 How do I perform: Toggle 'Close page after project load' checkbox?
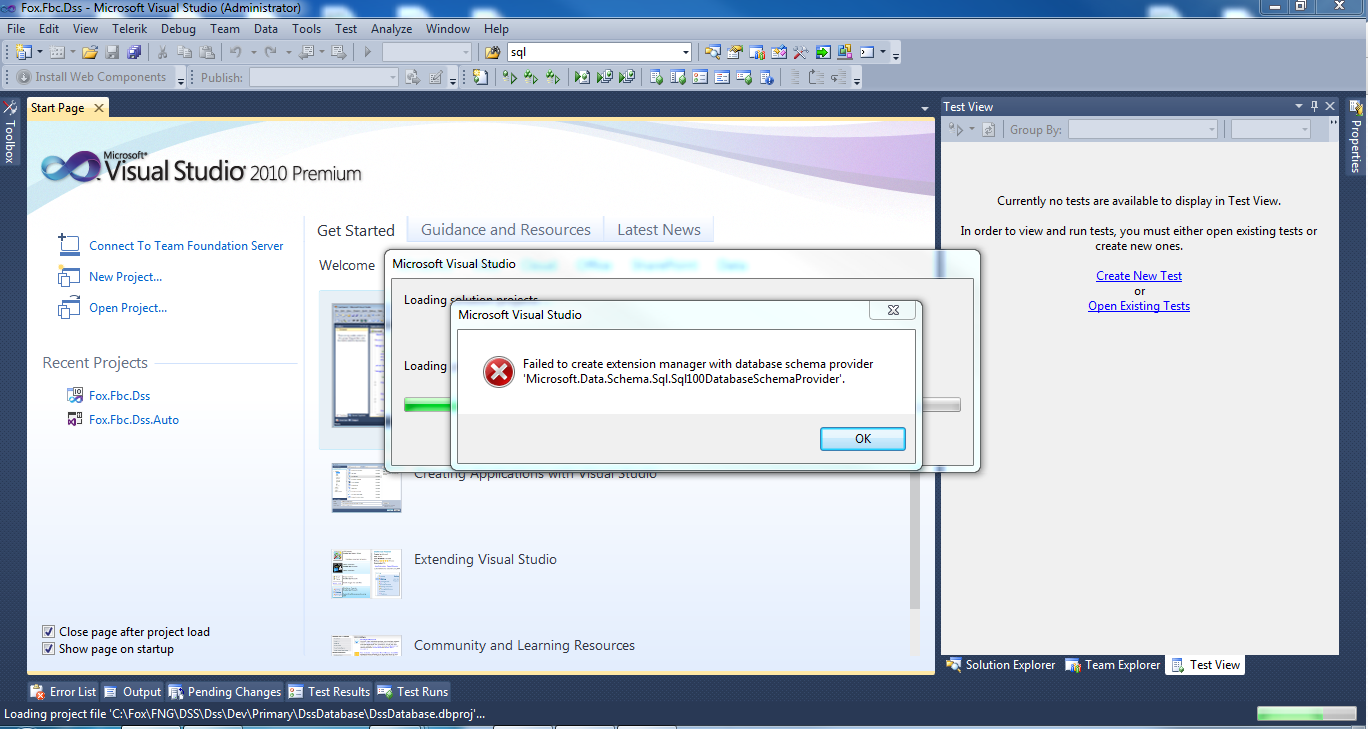pyautogui.click(x=49, y=632)
